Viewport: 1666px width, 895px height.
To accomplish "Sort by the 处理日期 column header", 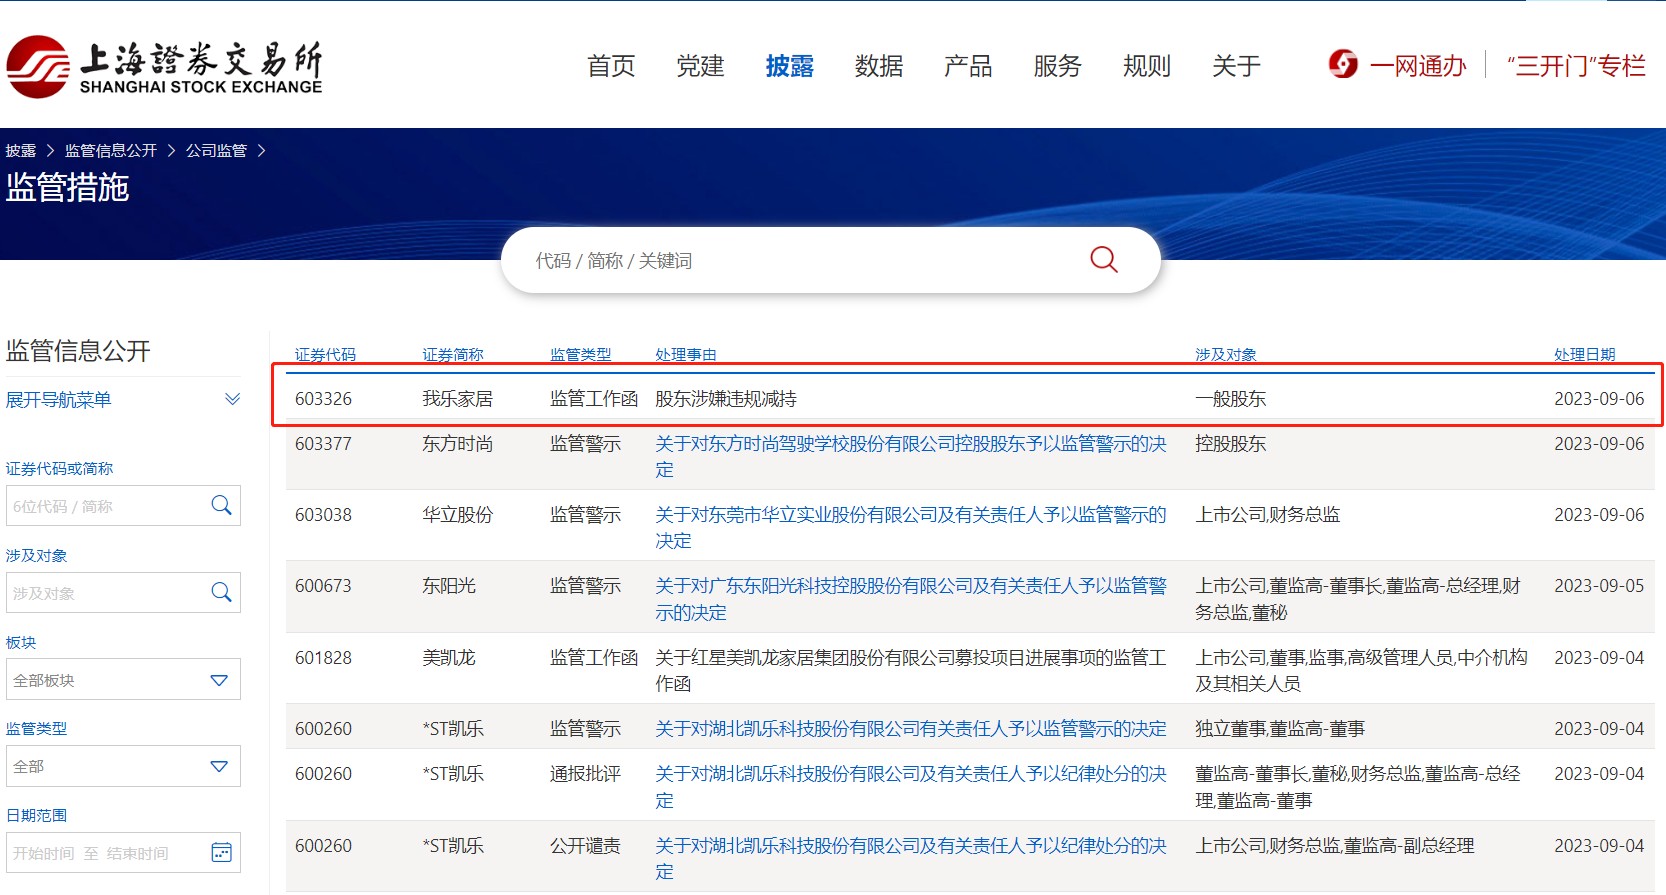I will [x=1584, y=354].
